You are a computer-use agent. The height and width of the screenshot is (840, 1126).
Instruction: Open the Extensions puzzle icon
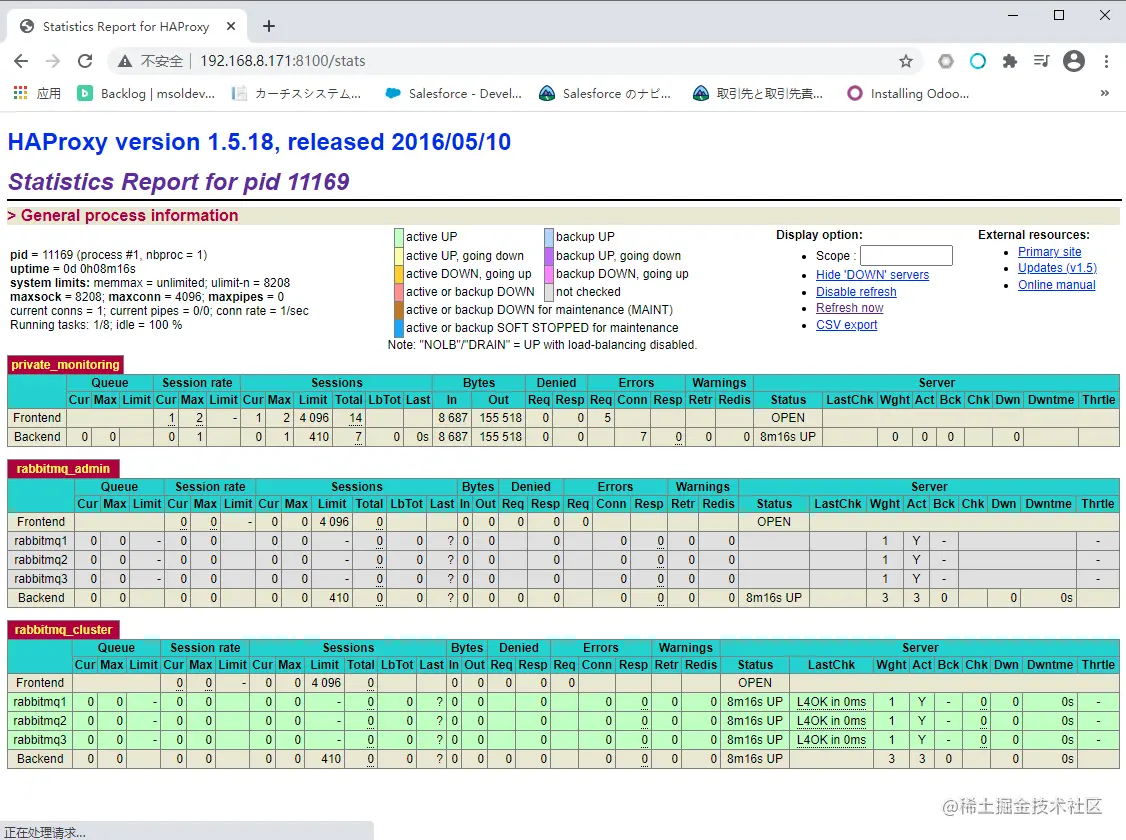(1010, 61)
